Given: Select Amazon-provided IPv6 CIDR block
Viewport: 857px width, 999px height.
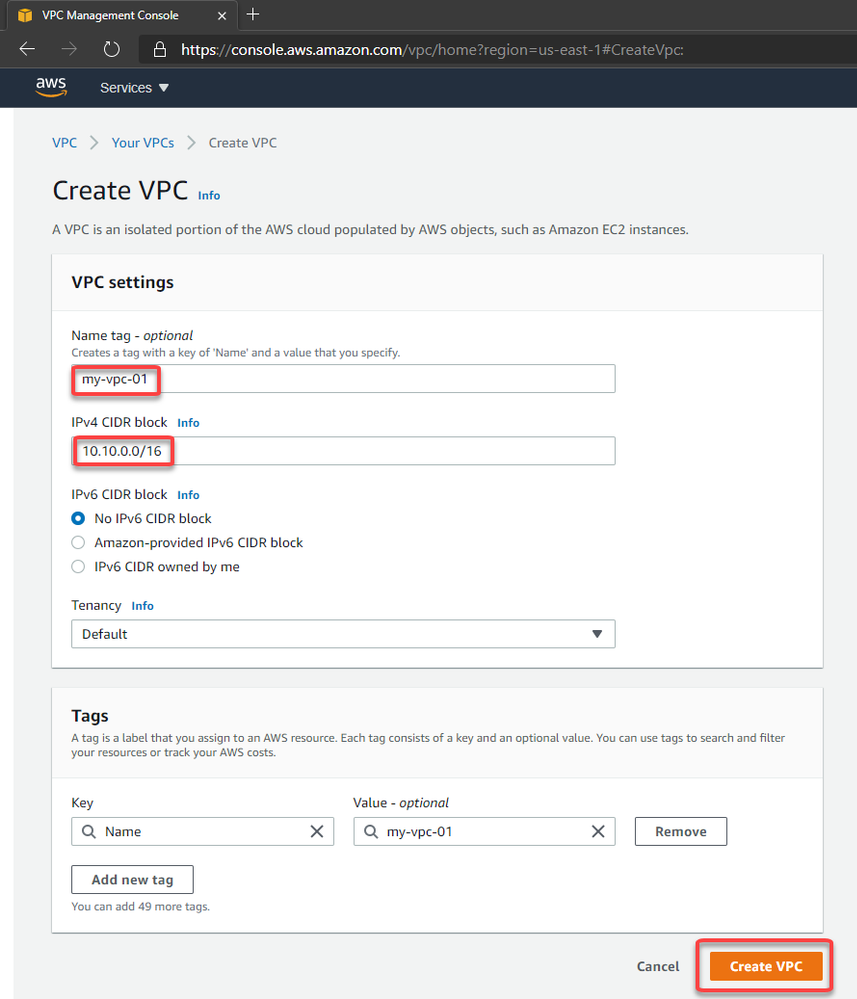Looking at the screenshot, I should tap(78, 543).
